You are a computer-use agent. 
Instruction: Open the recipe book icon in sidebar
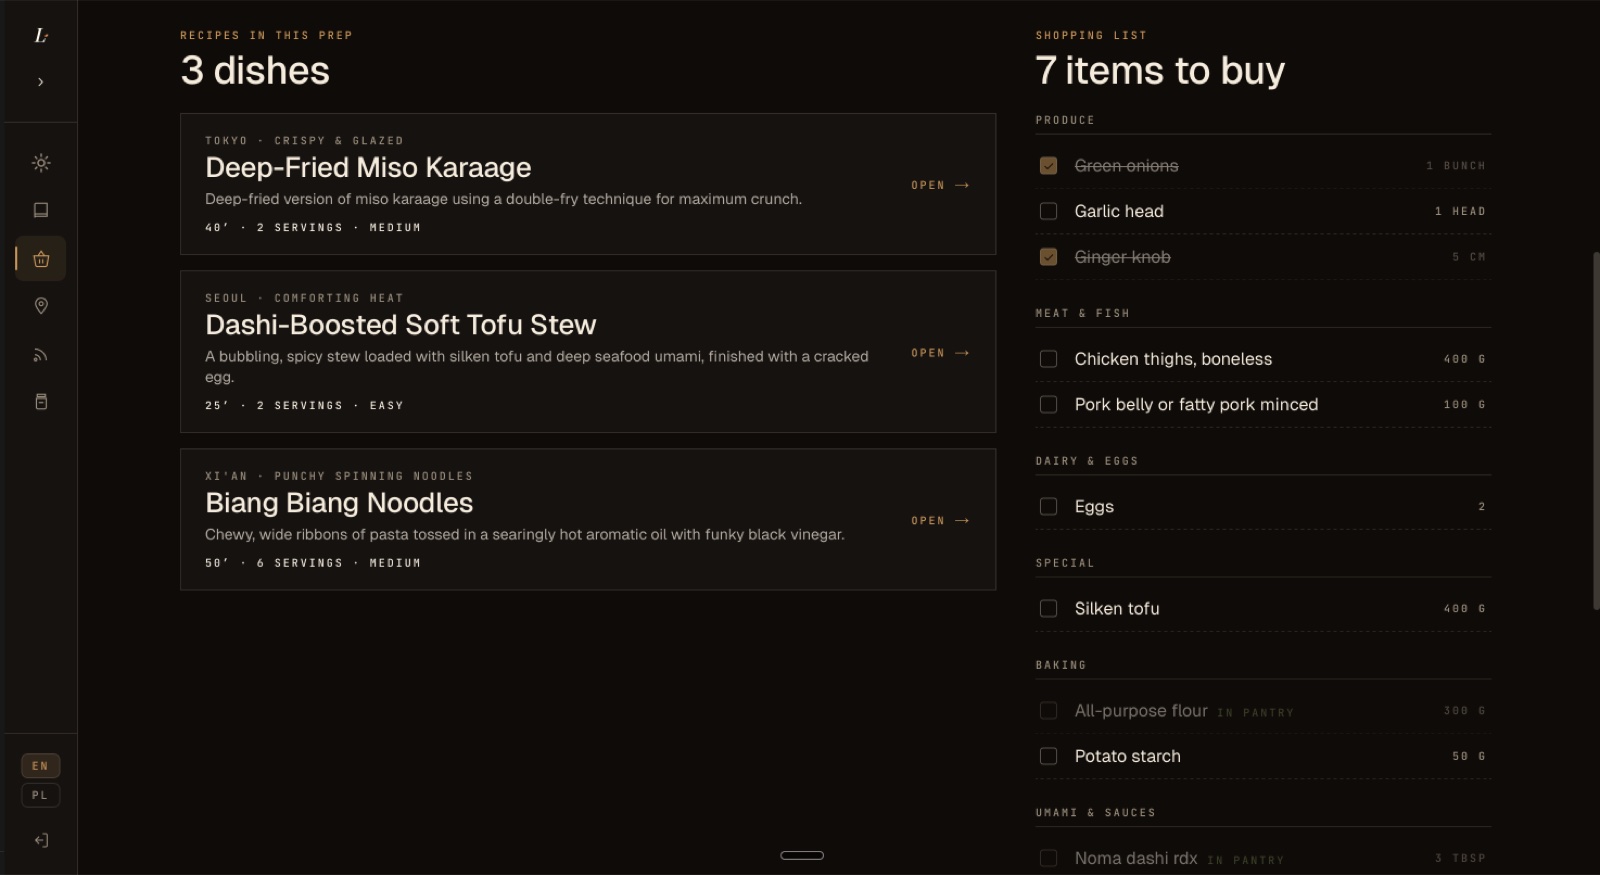coord(41,210)
